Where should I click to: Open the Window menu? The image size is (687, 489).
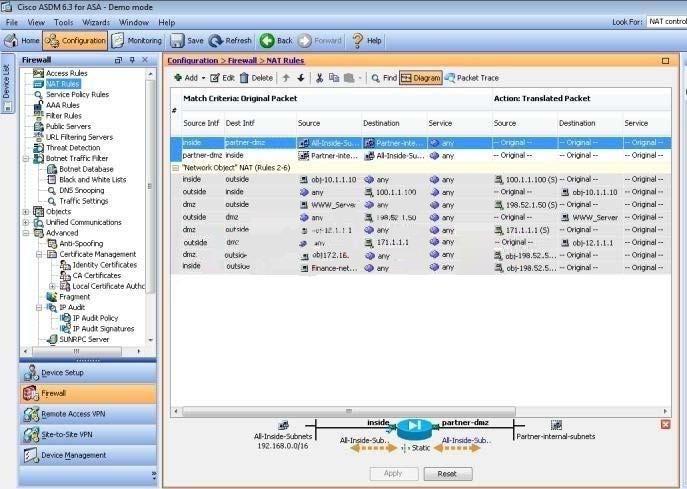point(134,22)
